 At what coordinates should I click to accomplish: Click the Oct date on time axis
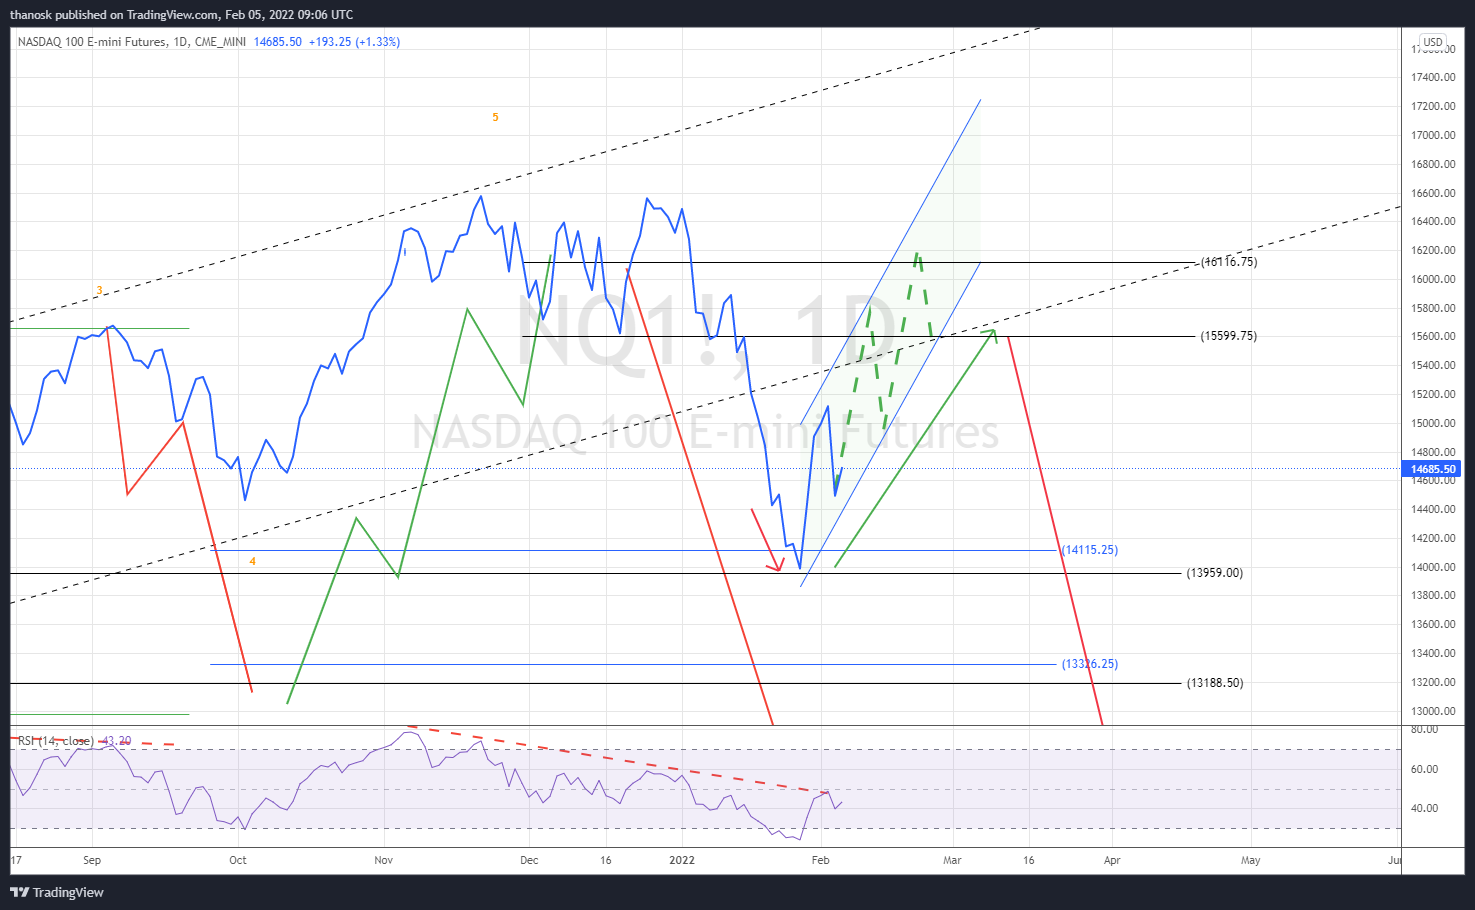point(238,860)
